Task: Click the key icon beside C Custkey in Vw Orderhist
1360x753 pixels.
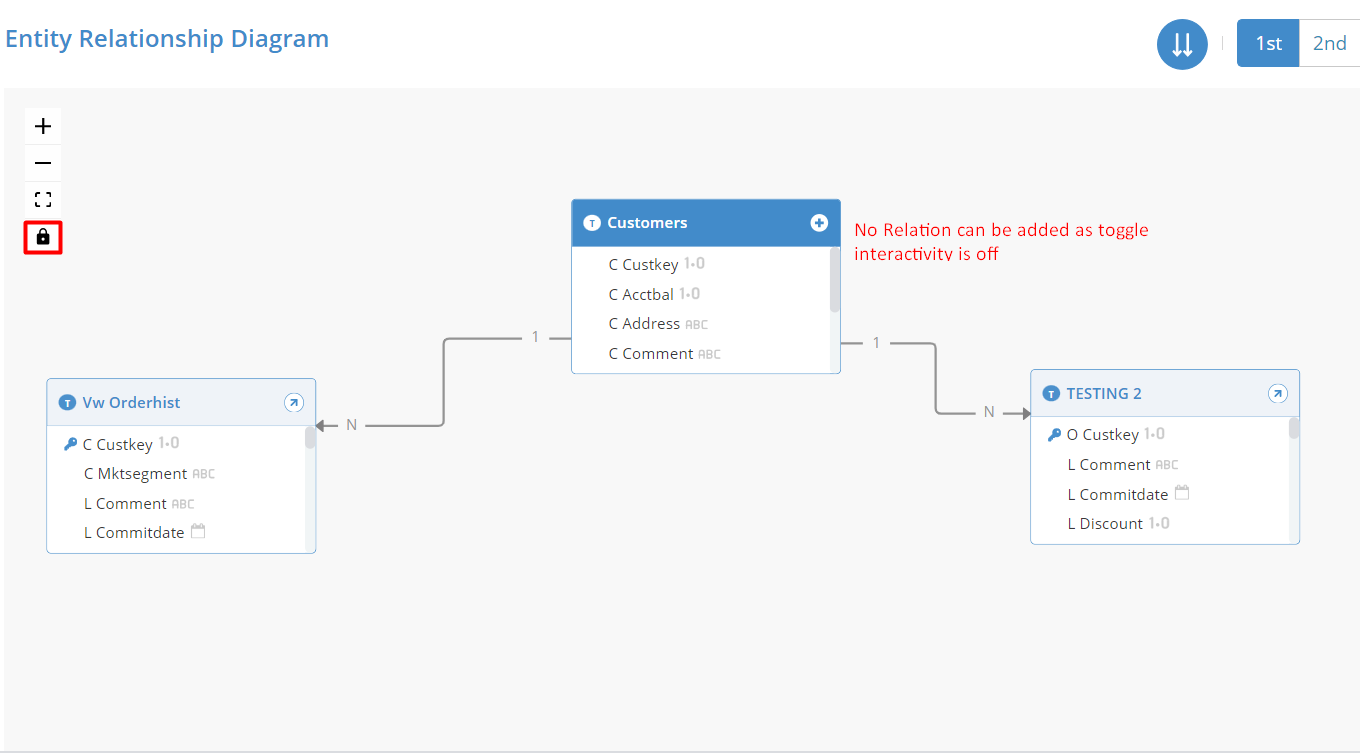Action: pos(70,443)
